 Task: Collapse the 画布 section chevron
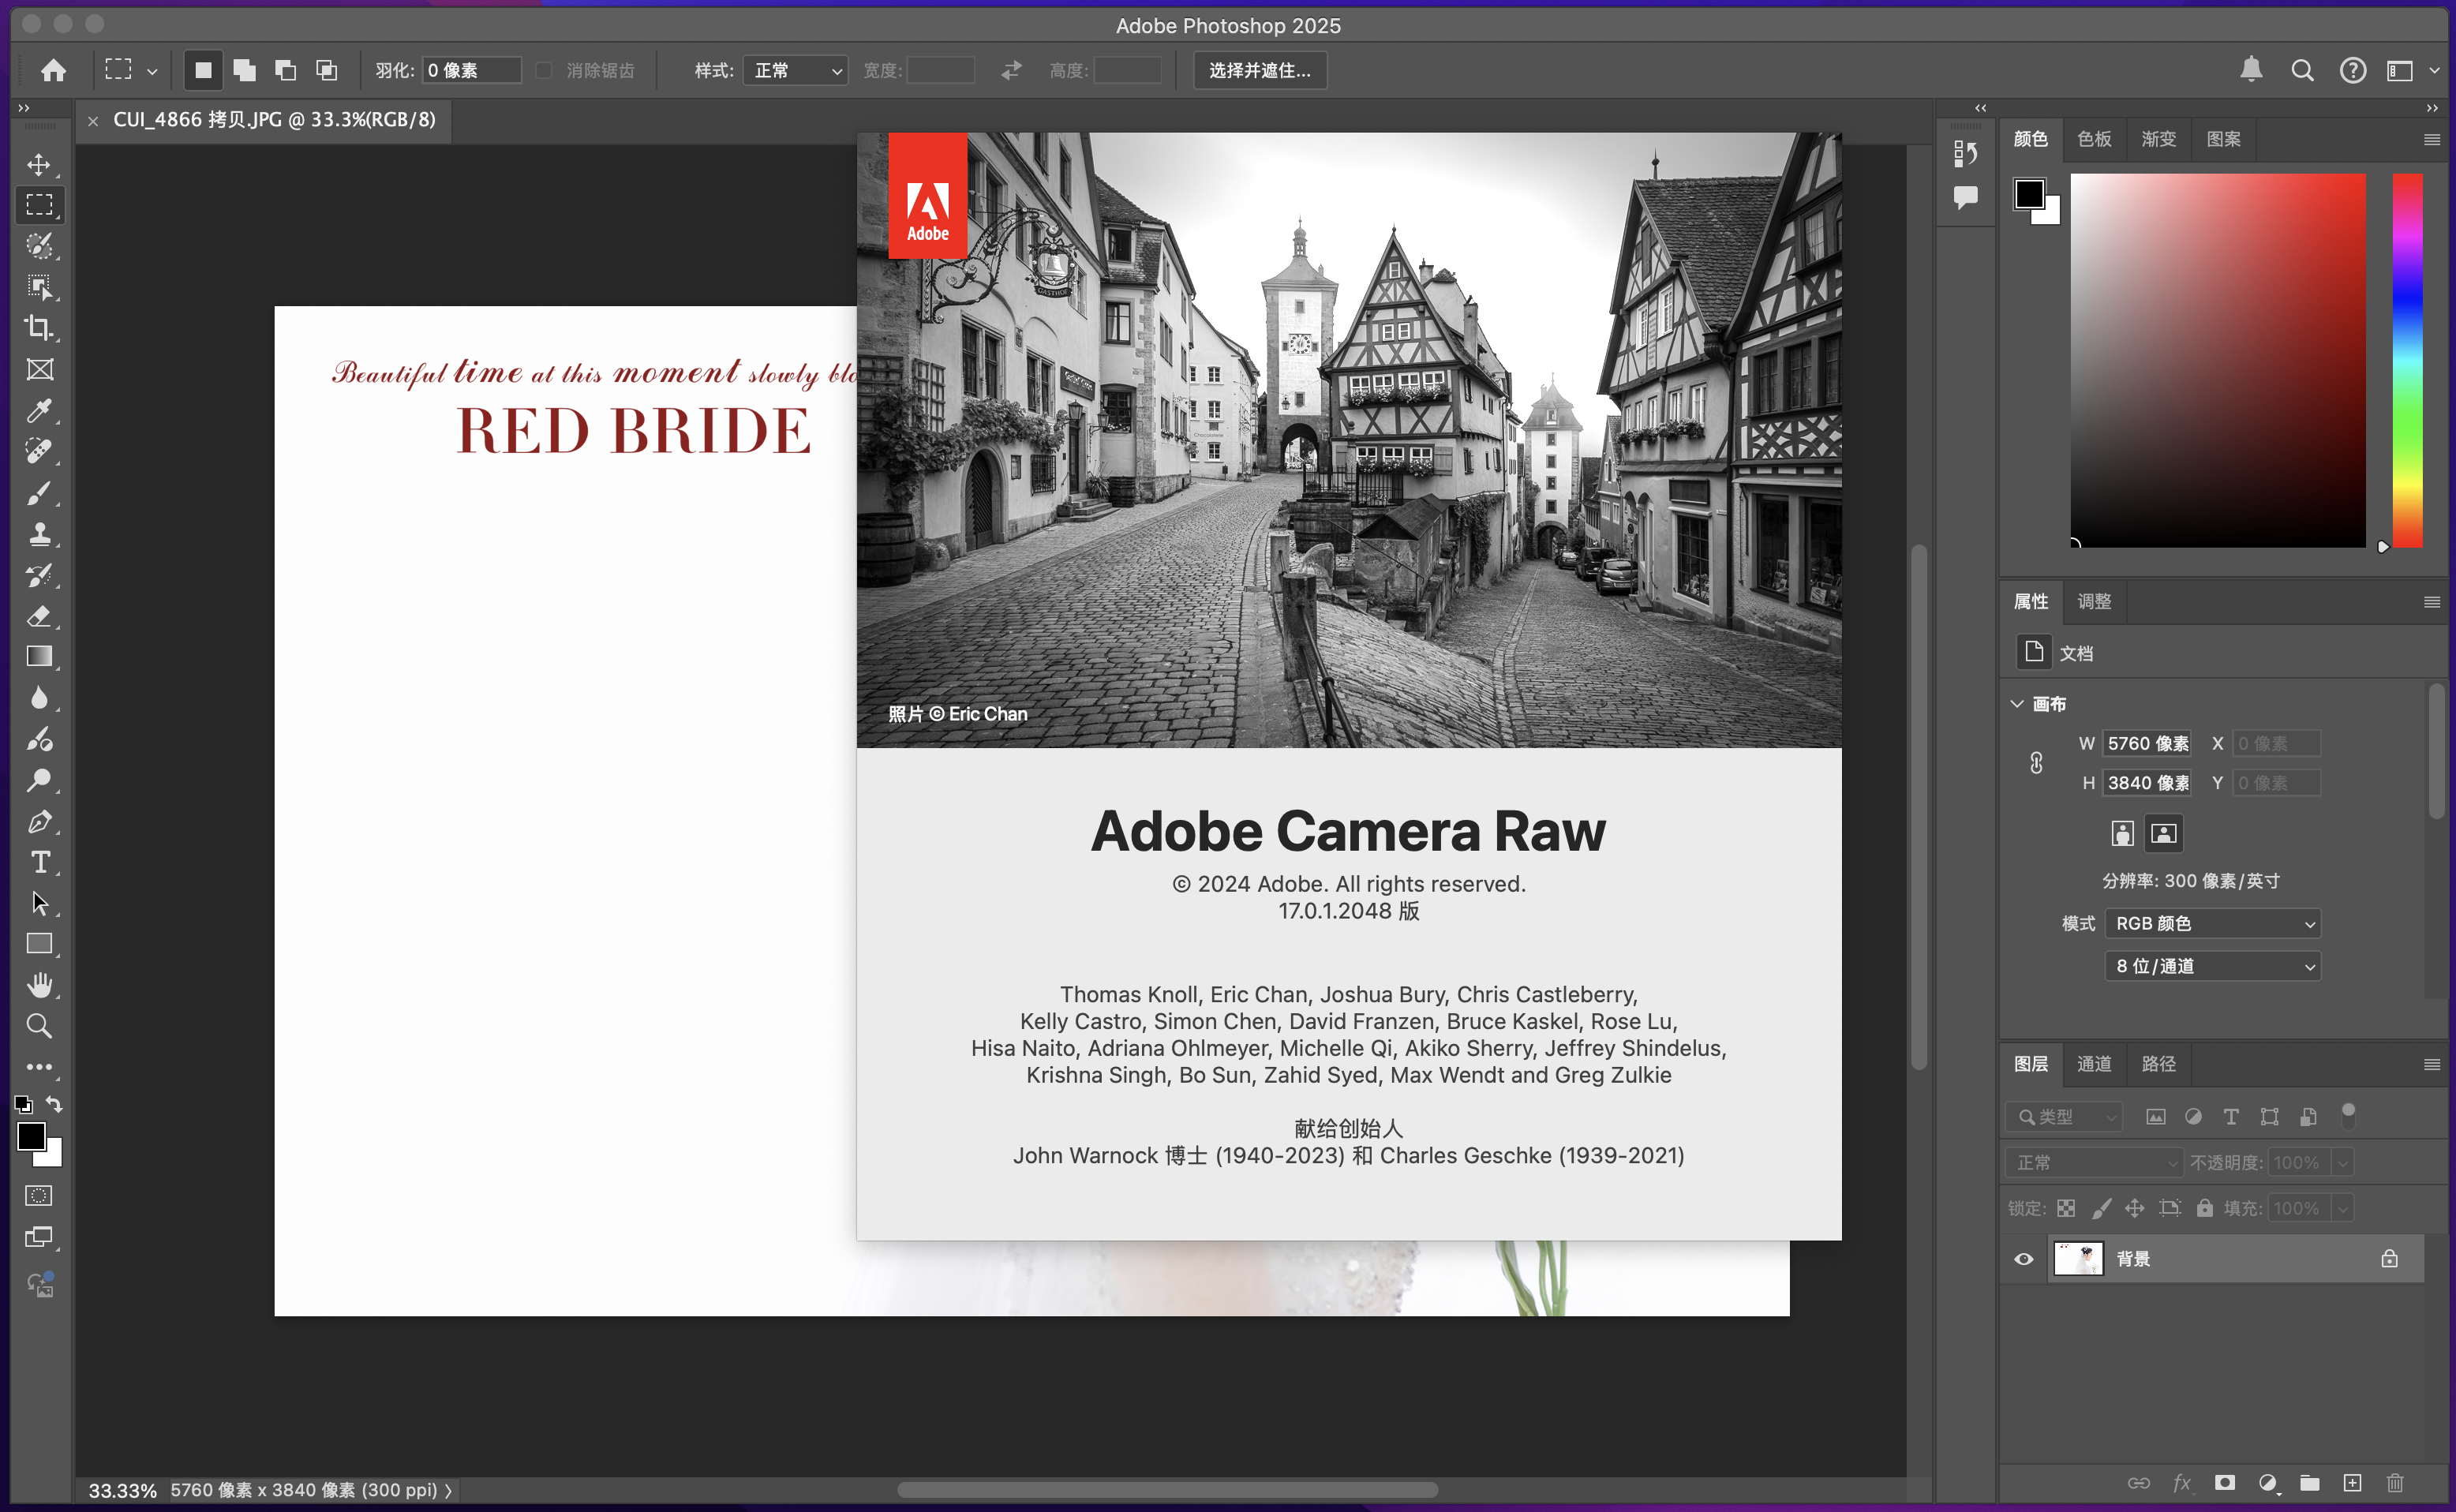click(2017, 704)
